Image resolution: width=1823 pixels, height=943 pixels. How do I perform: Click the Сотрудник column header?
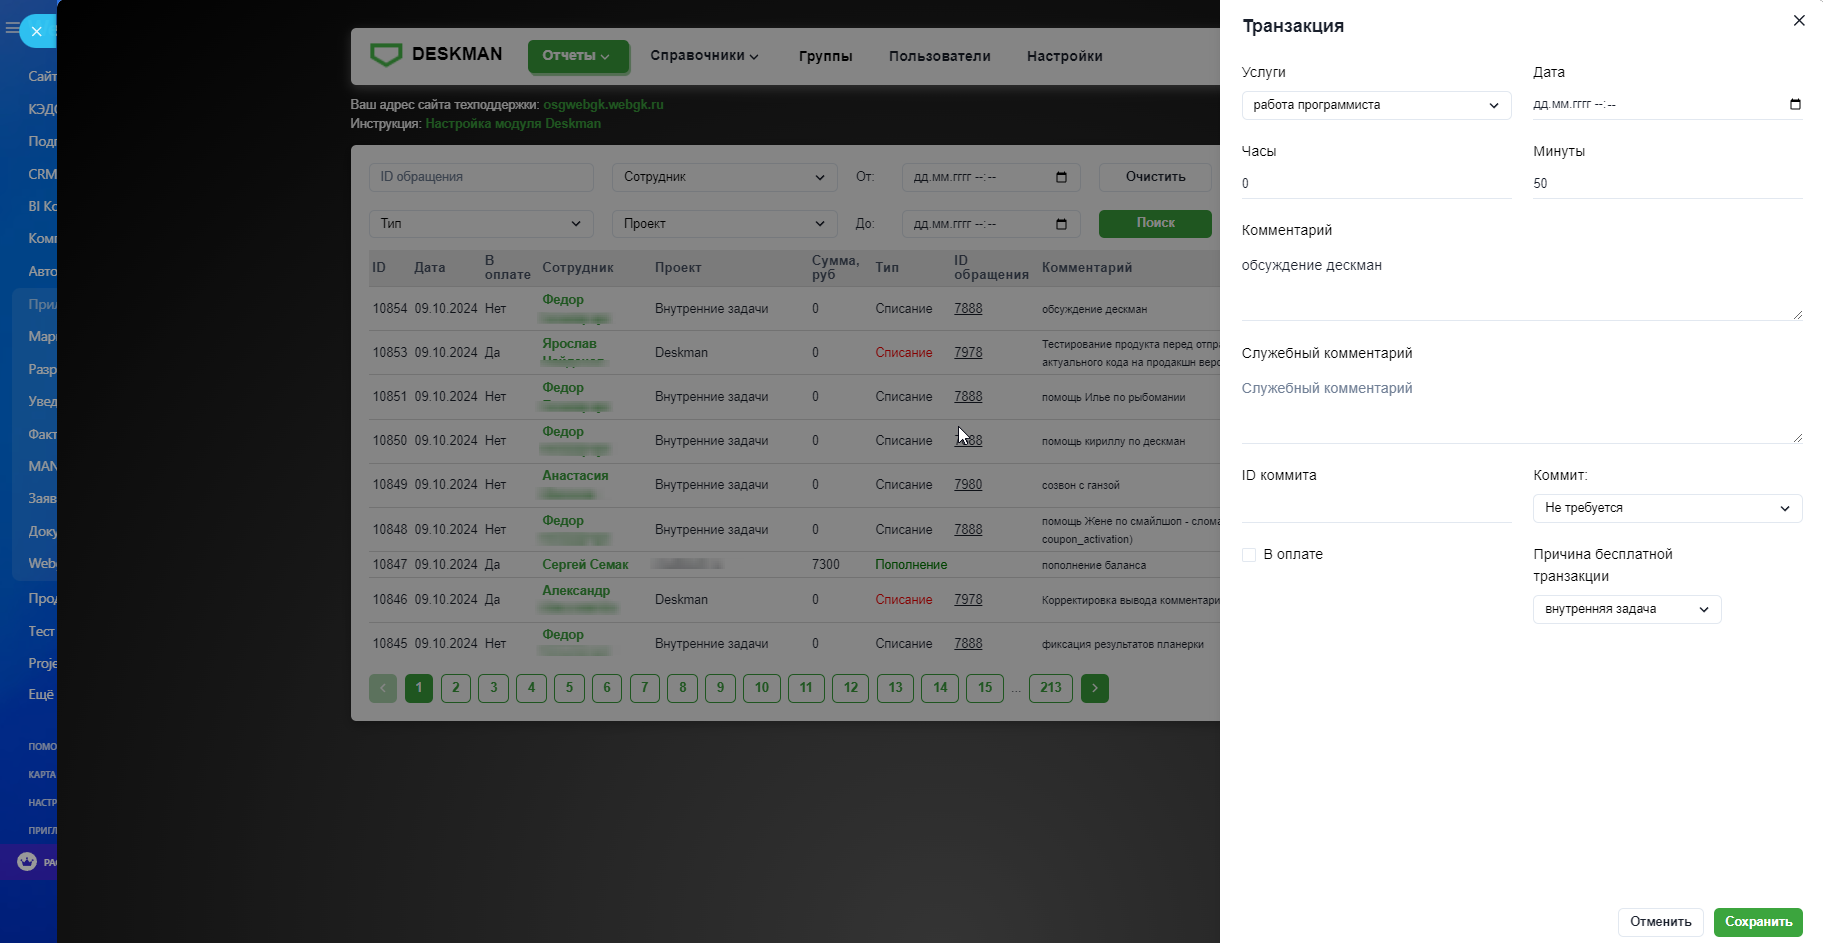(578, 268)
